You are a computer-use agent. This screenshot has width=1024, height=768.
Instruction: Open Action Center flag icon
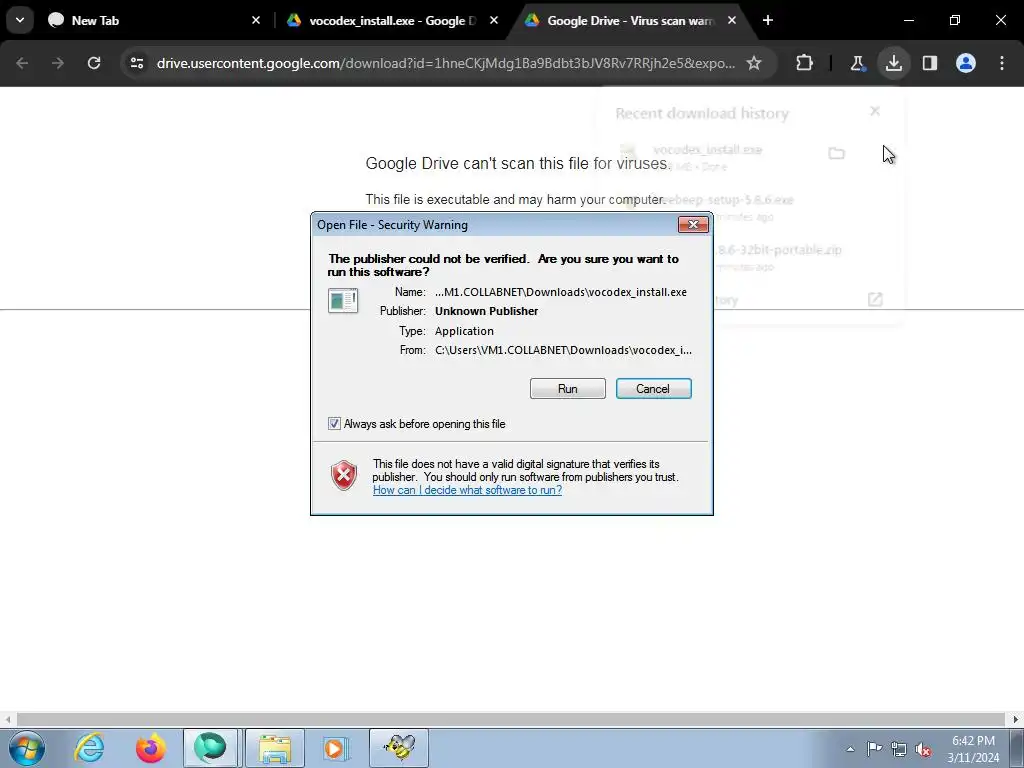[x=874, y=749]
